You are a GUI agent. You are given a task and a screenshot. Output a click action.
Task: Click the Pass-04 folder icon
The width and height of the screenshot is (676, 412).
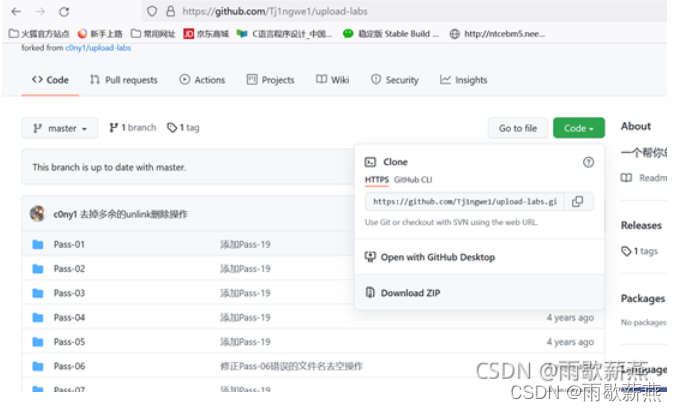point(38,318)
